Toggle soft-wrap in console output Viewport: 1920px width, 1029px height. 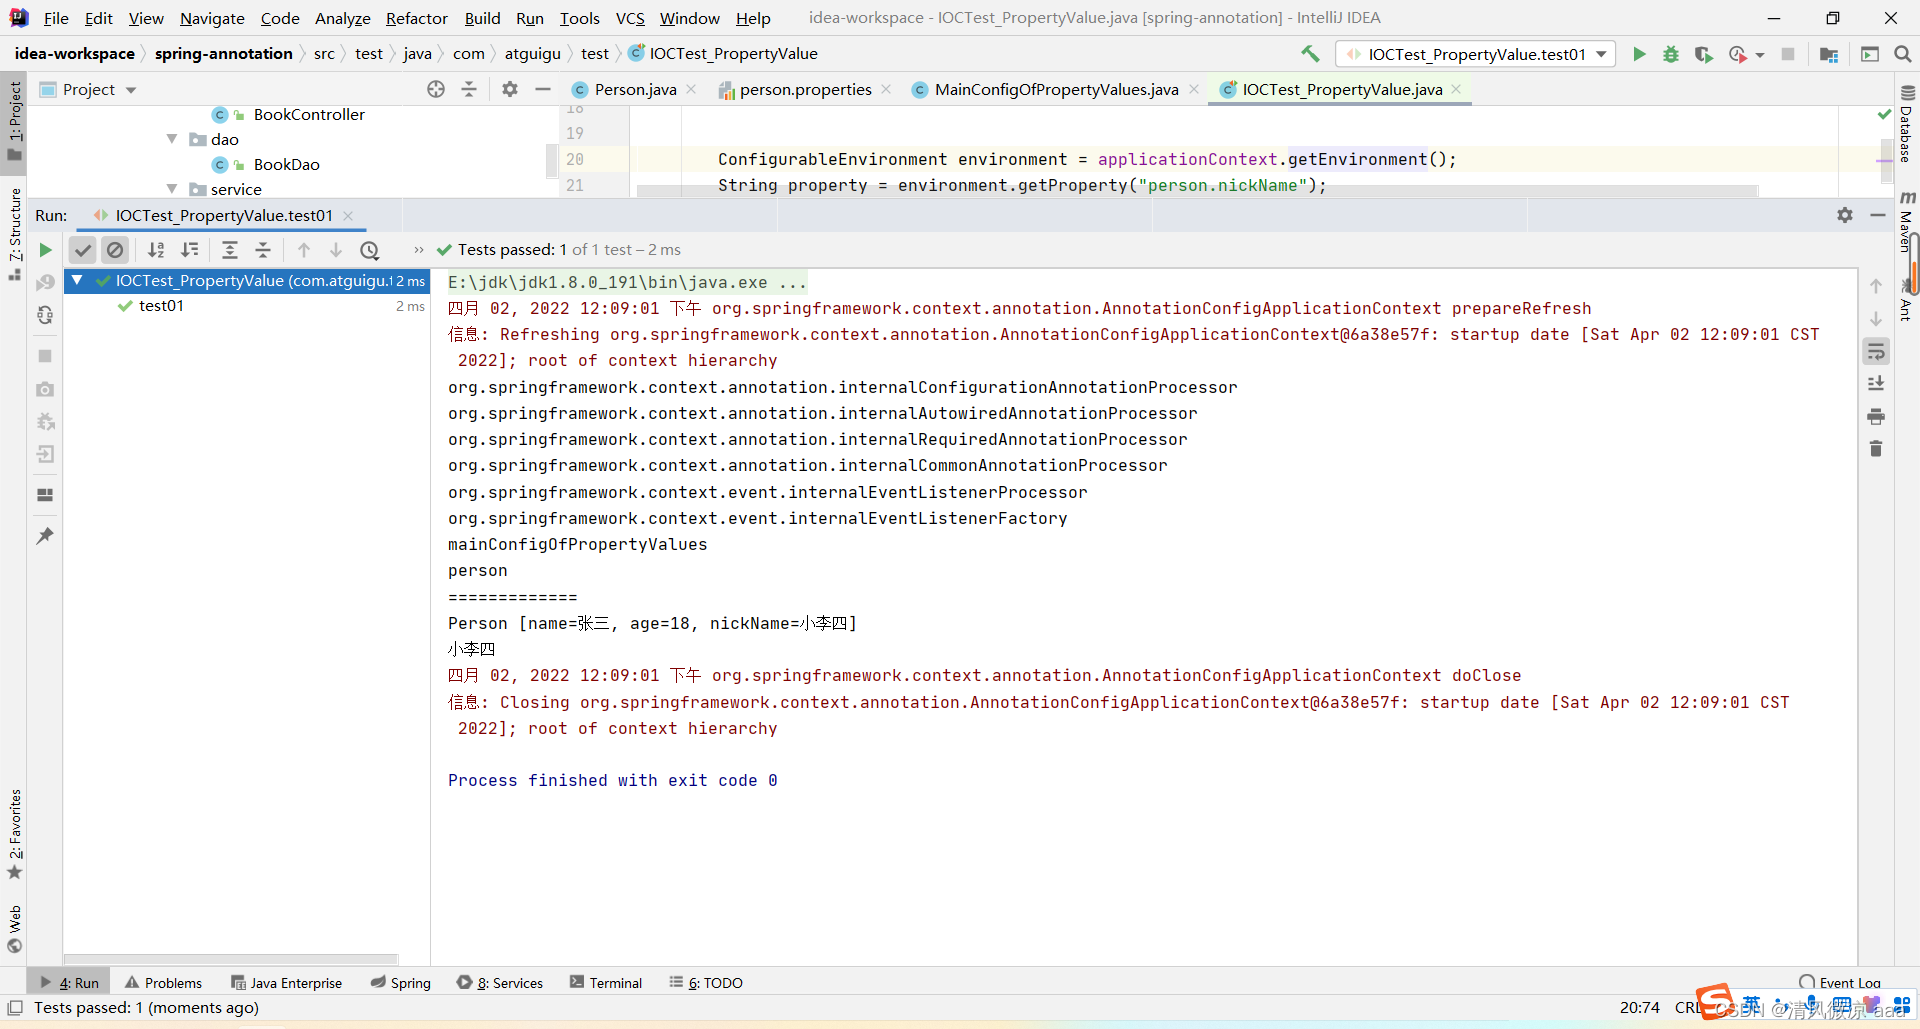click(x=1876, y=351)
